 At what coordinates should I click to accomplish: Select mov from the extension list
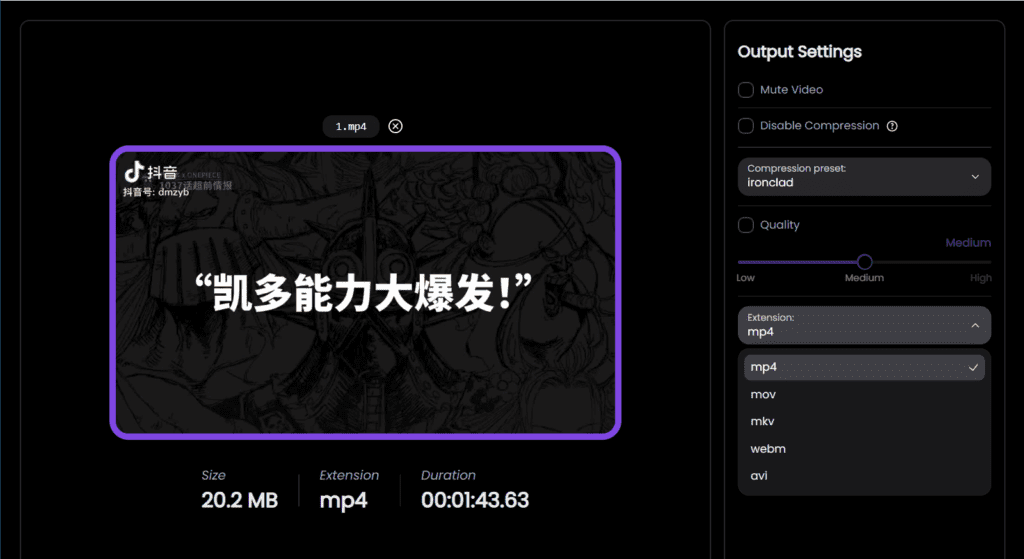[864, 394]
